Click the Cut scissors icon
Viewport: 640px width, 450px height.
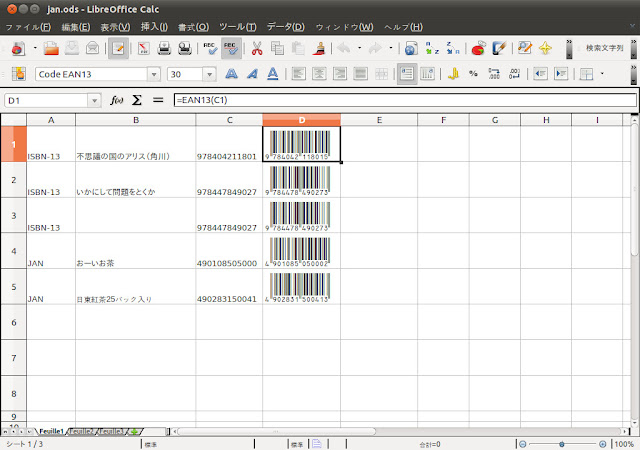click(x=257, y=49)
